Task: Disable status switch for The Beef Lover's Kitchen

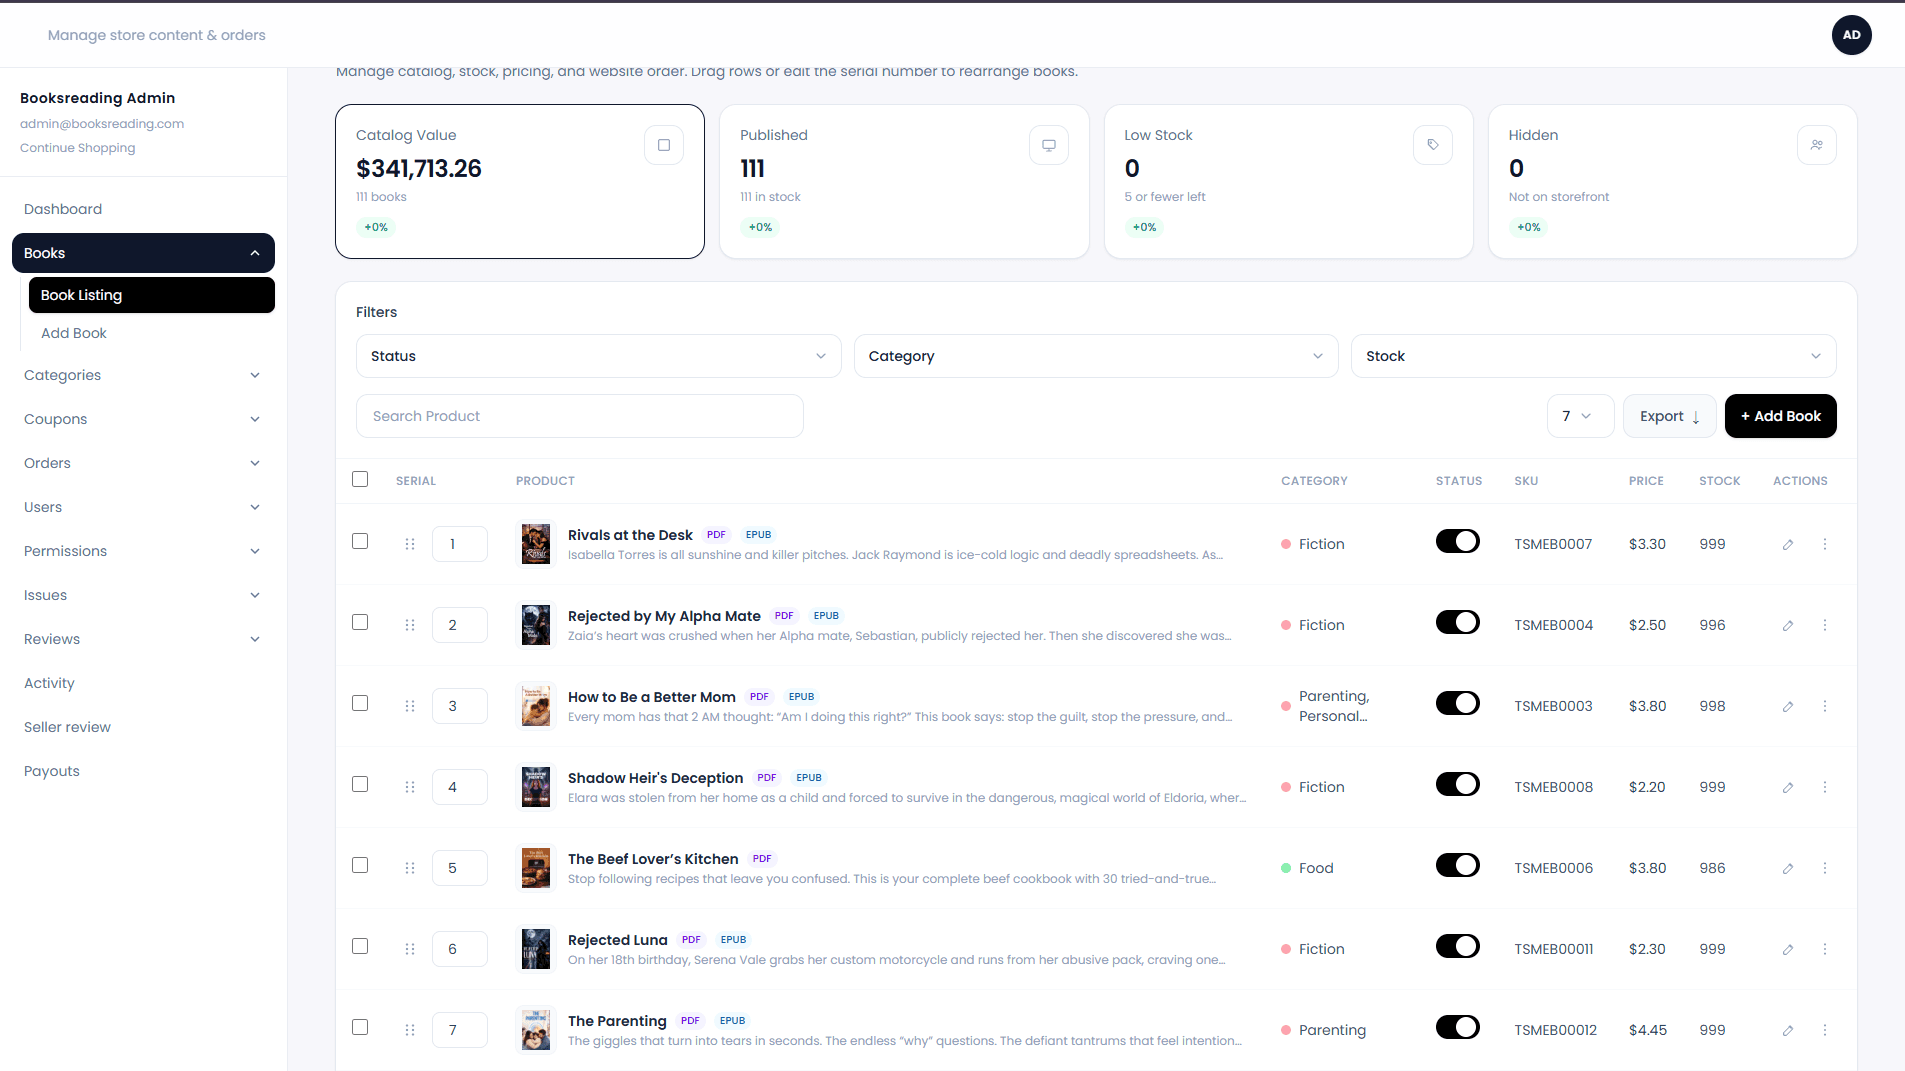Action: [x=1458, y=865]
